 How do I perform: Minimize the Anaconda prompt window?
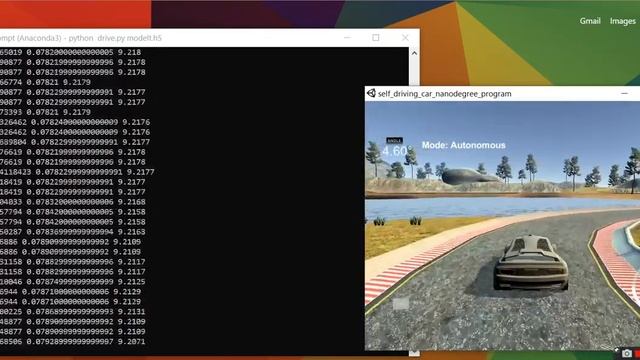[347, 38]
